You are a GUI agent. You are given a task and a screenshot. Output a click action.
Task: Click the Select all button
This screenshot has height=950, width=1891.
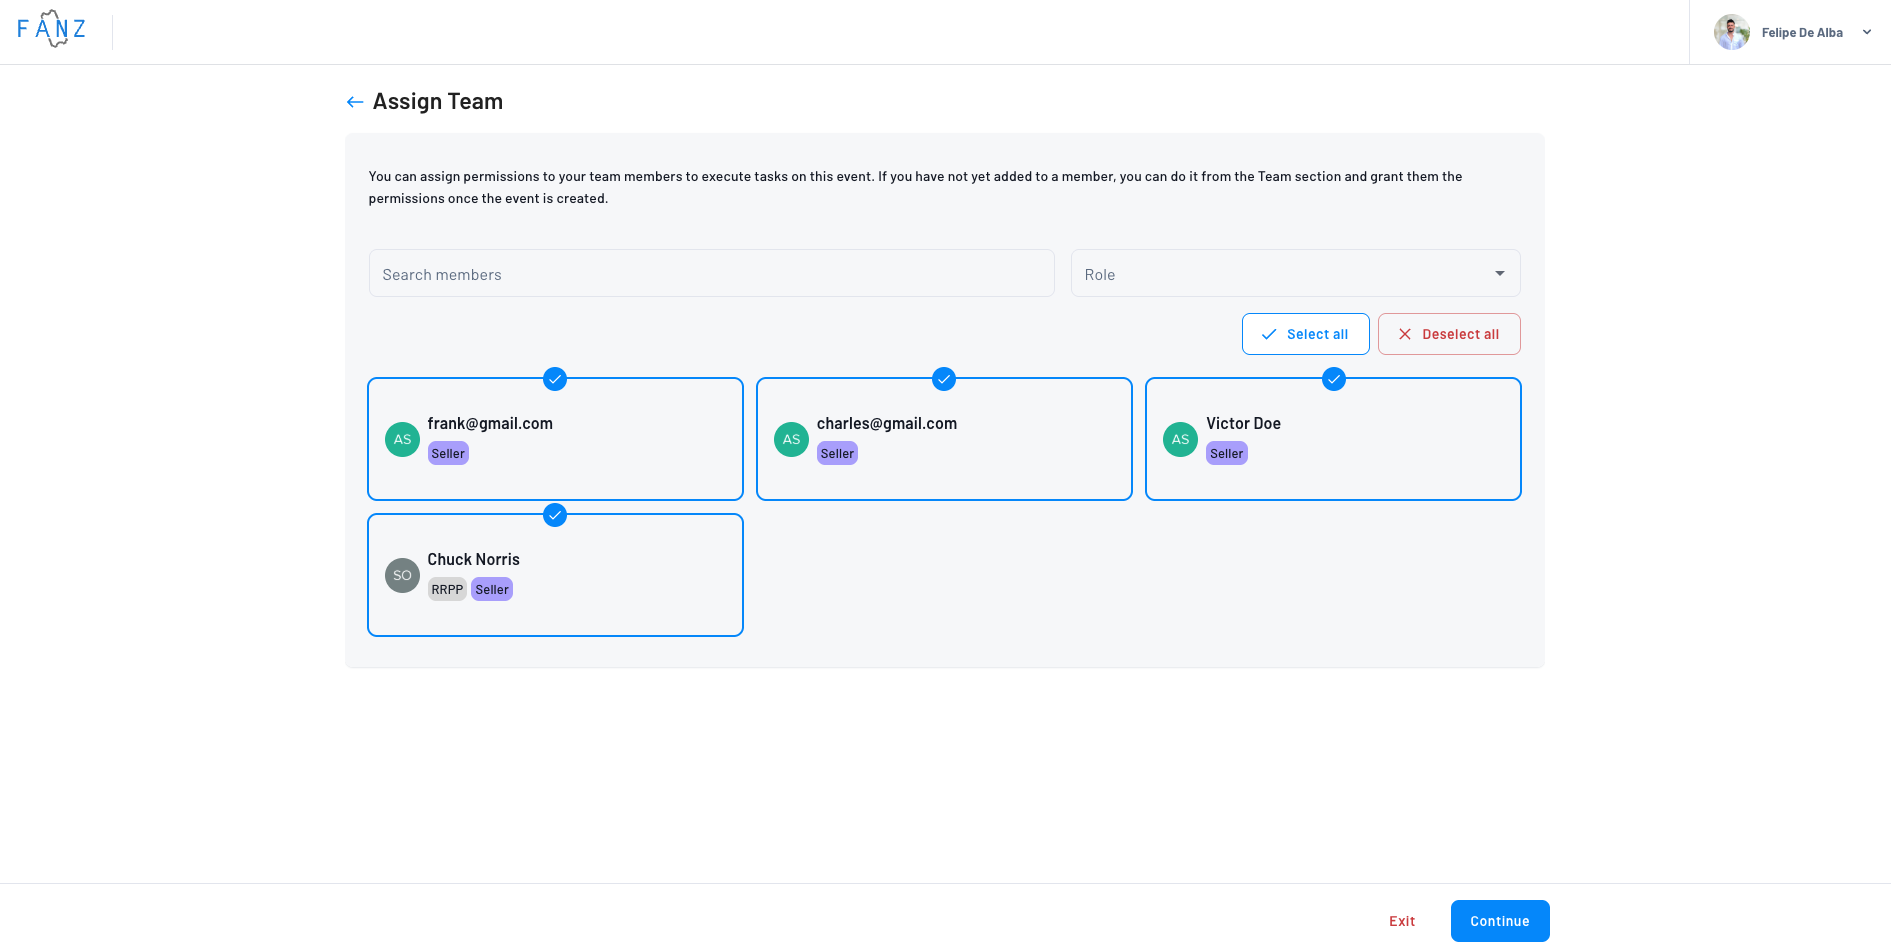1305,334
